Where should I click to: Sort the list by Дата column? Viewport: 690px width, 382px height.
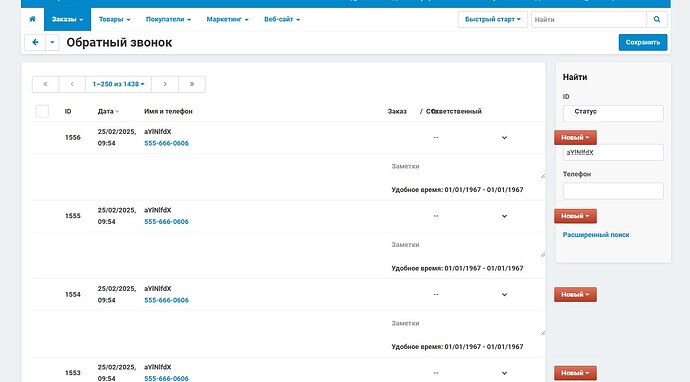[108, 111]
